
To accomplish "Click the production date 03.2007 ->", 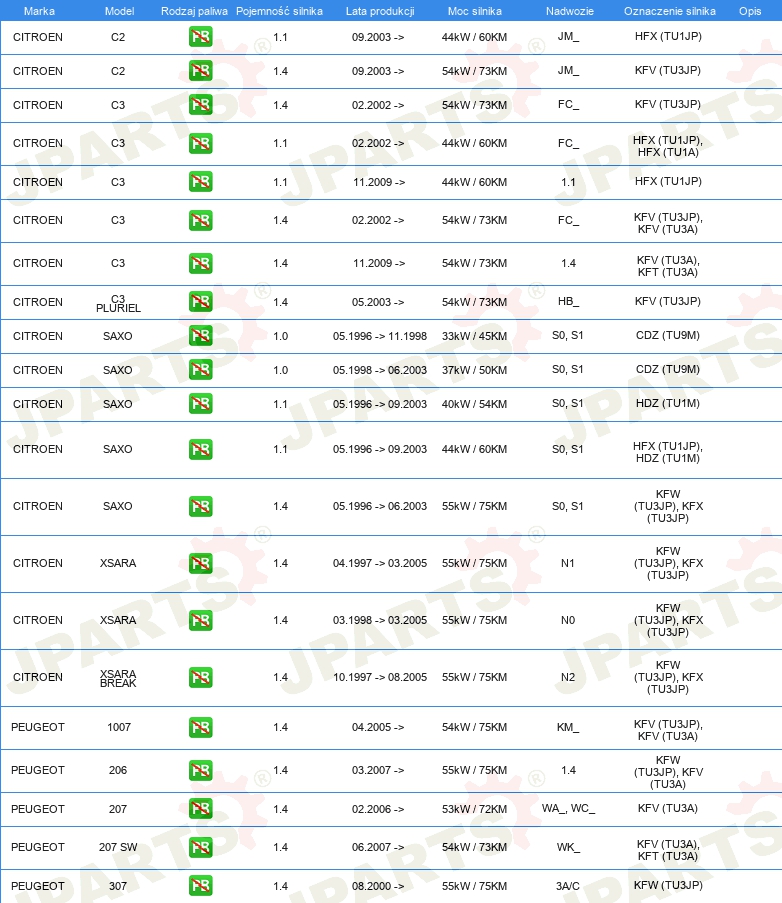I will (378, 770).
